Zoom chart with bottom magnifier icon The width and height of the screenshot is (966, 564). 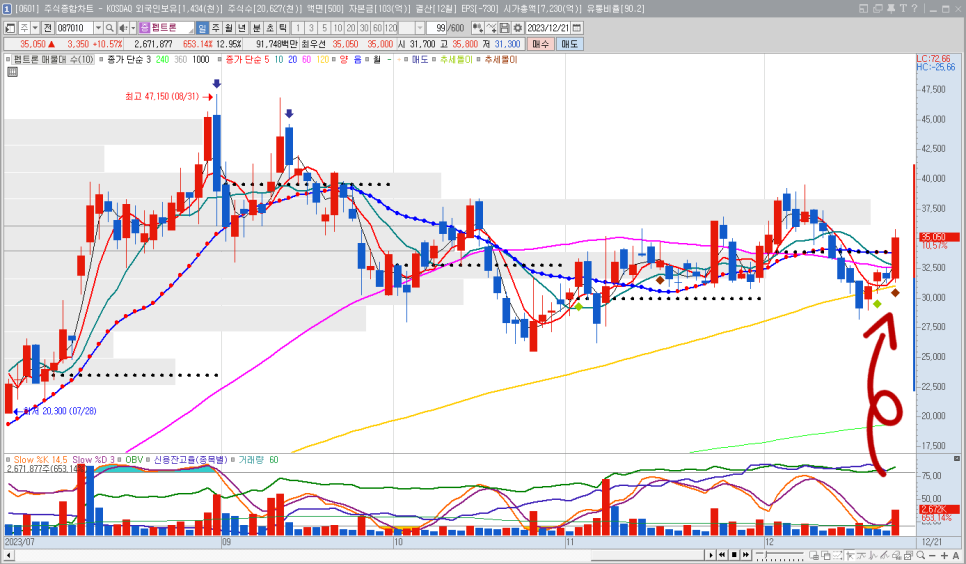coord(920,555)
